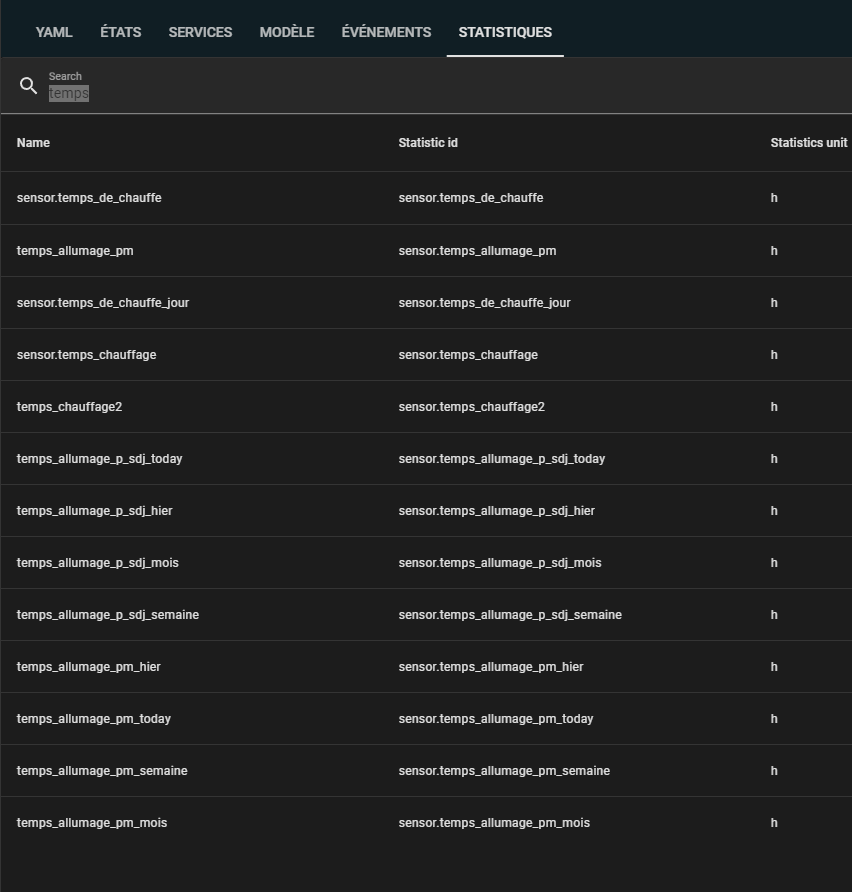Click the search field containing 'temps'
This screenshot has height=892, width=852.
point(400,93)
